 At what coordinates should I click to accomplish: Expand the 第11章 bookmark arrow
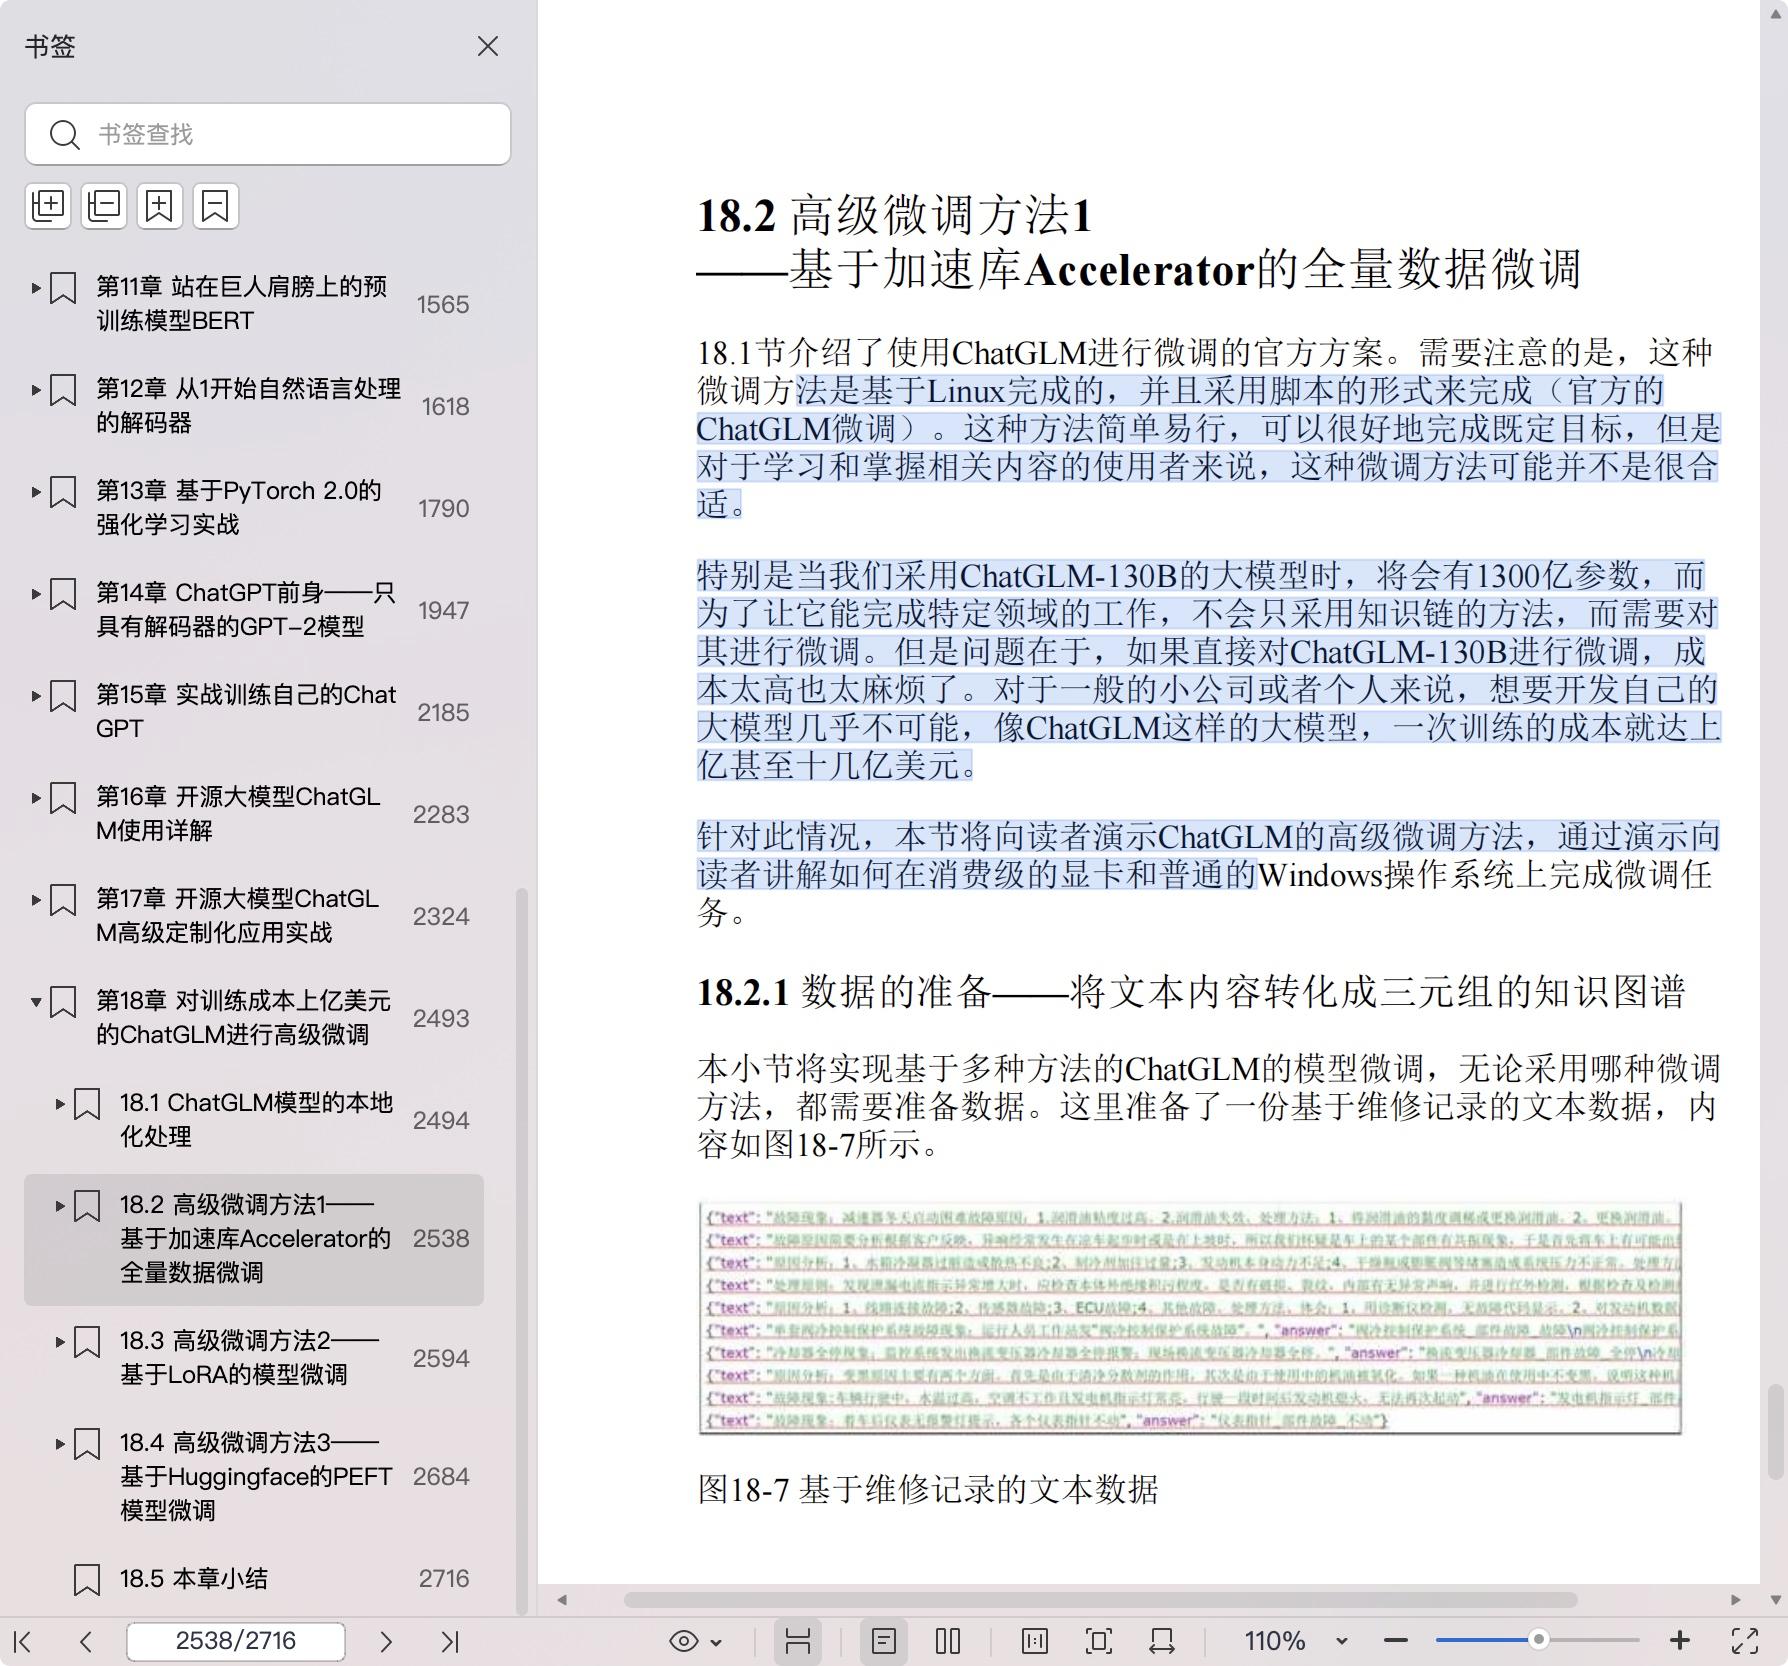tap(36, 288)
